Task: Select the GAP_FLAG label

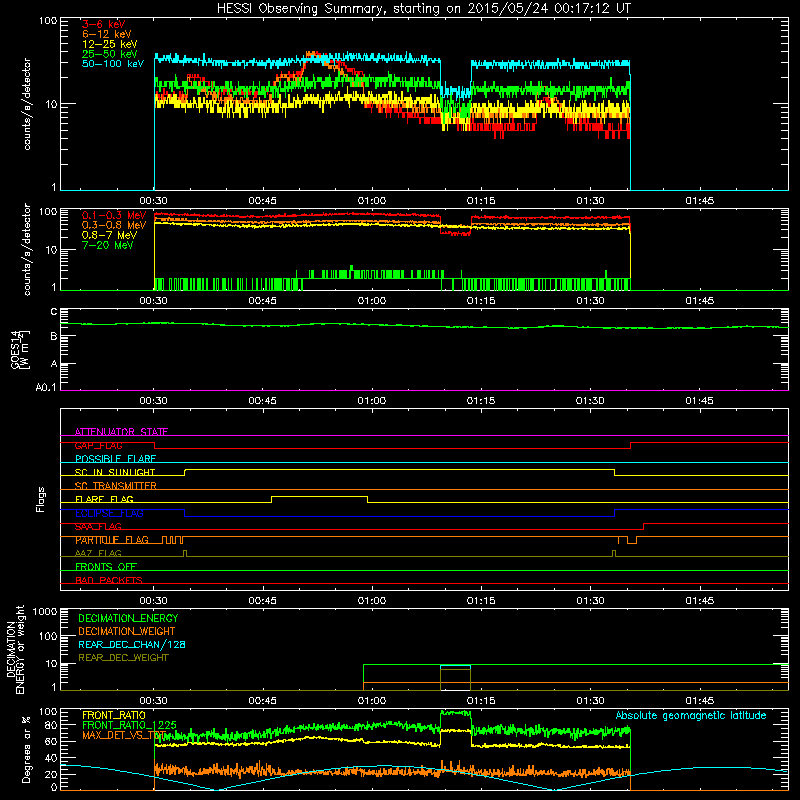Action: click(98, 445)
